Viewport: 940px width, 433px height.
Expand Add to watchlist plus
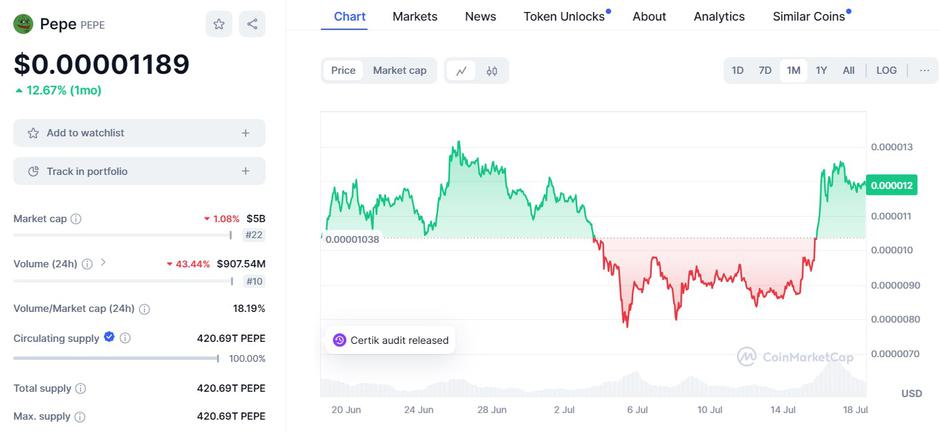[245, 133]
